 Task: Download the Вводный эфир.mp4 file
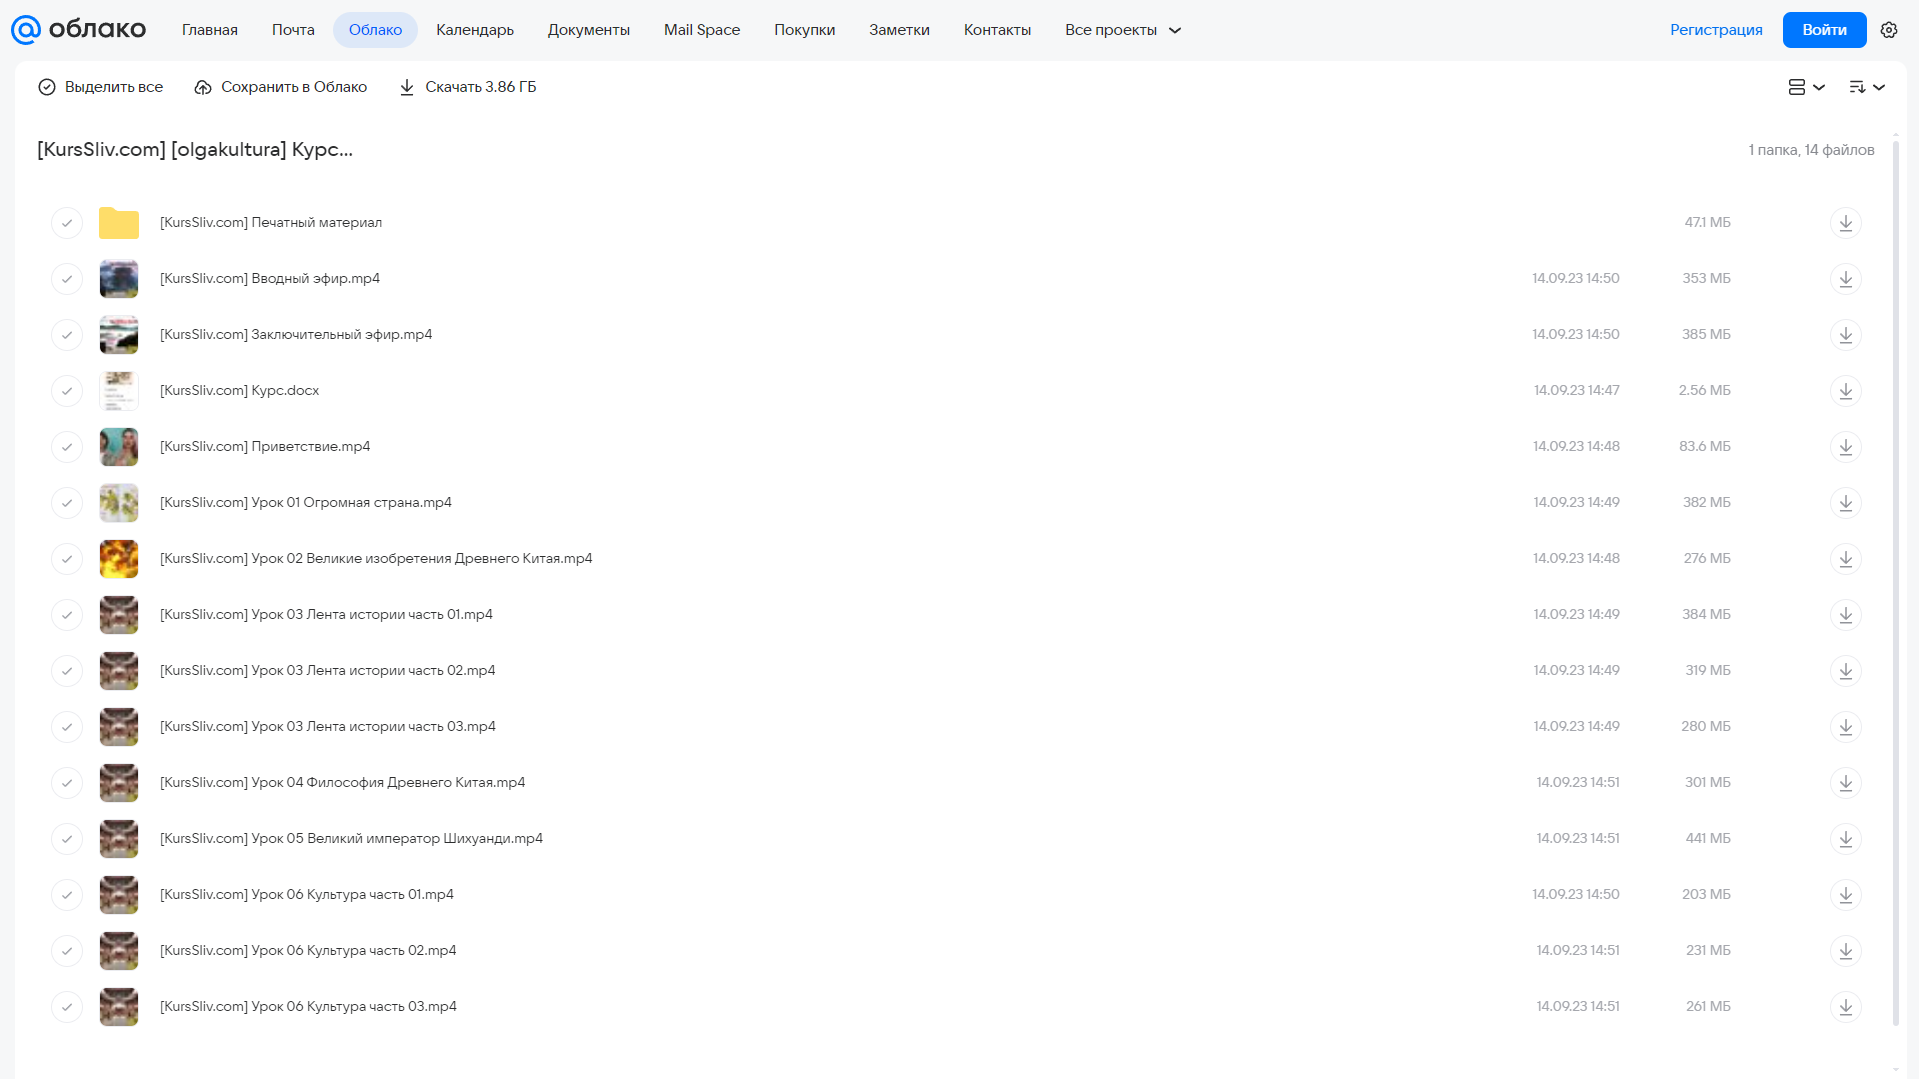pos(1845,279)
